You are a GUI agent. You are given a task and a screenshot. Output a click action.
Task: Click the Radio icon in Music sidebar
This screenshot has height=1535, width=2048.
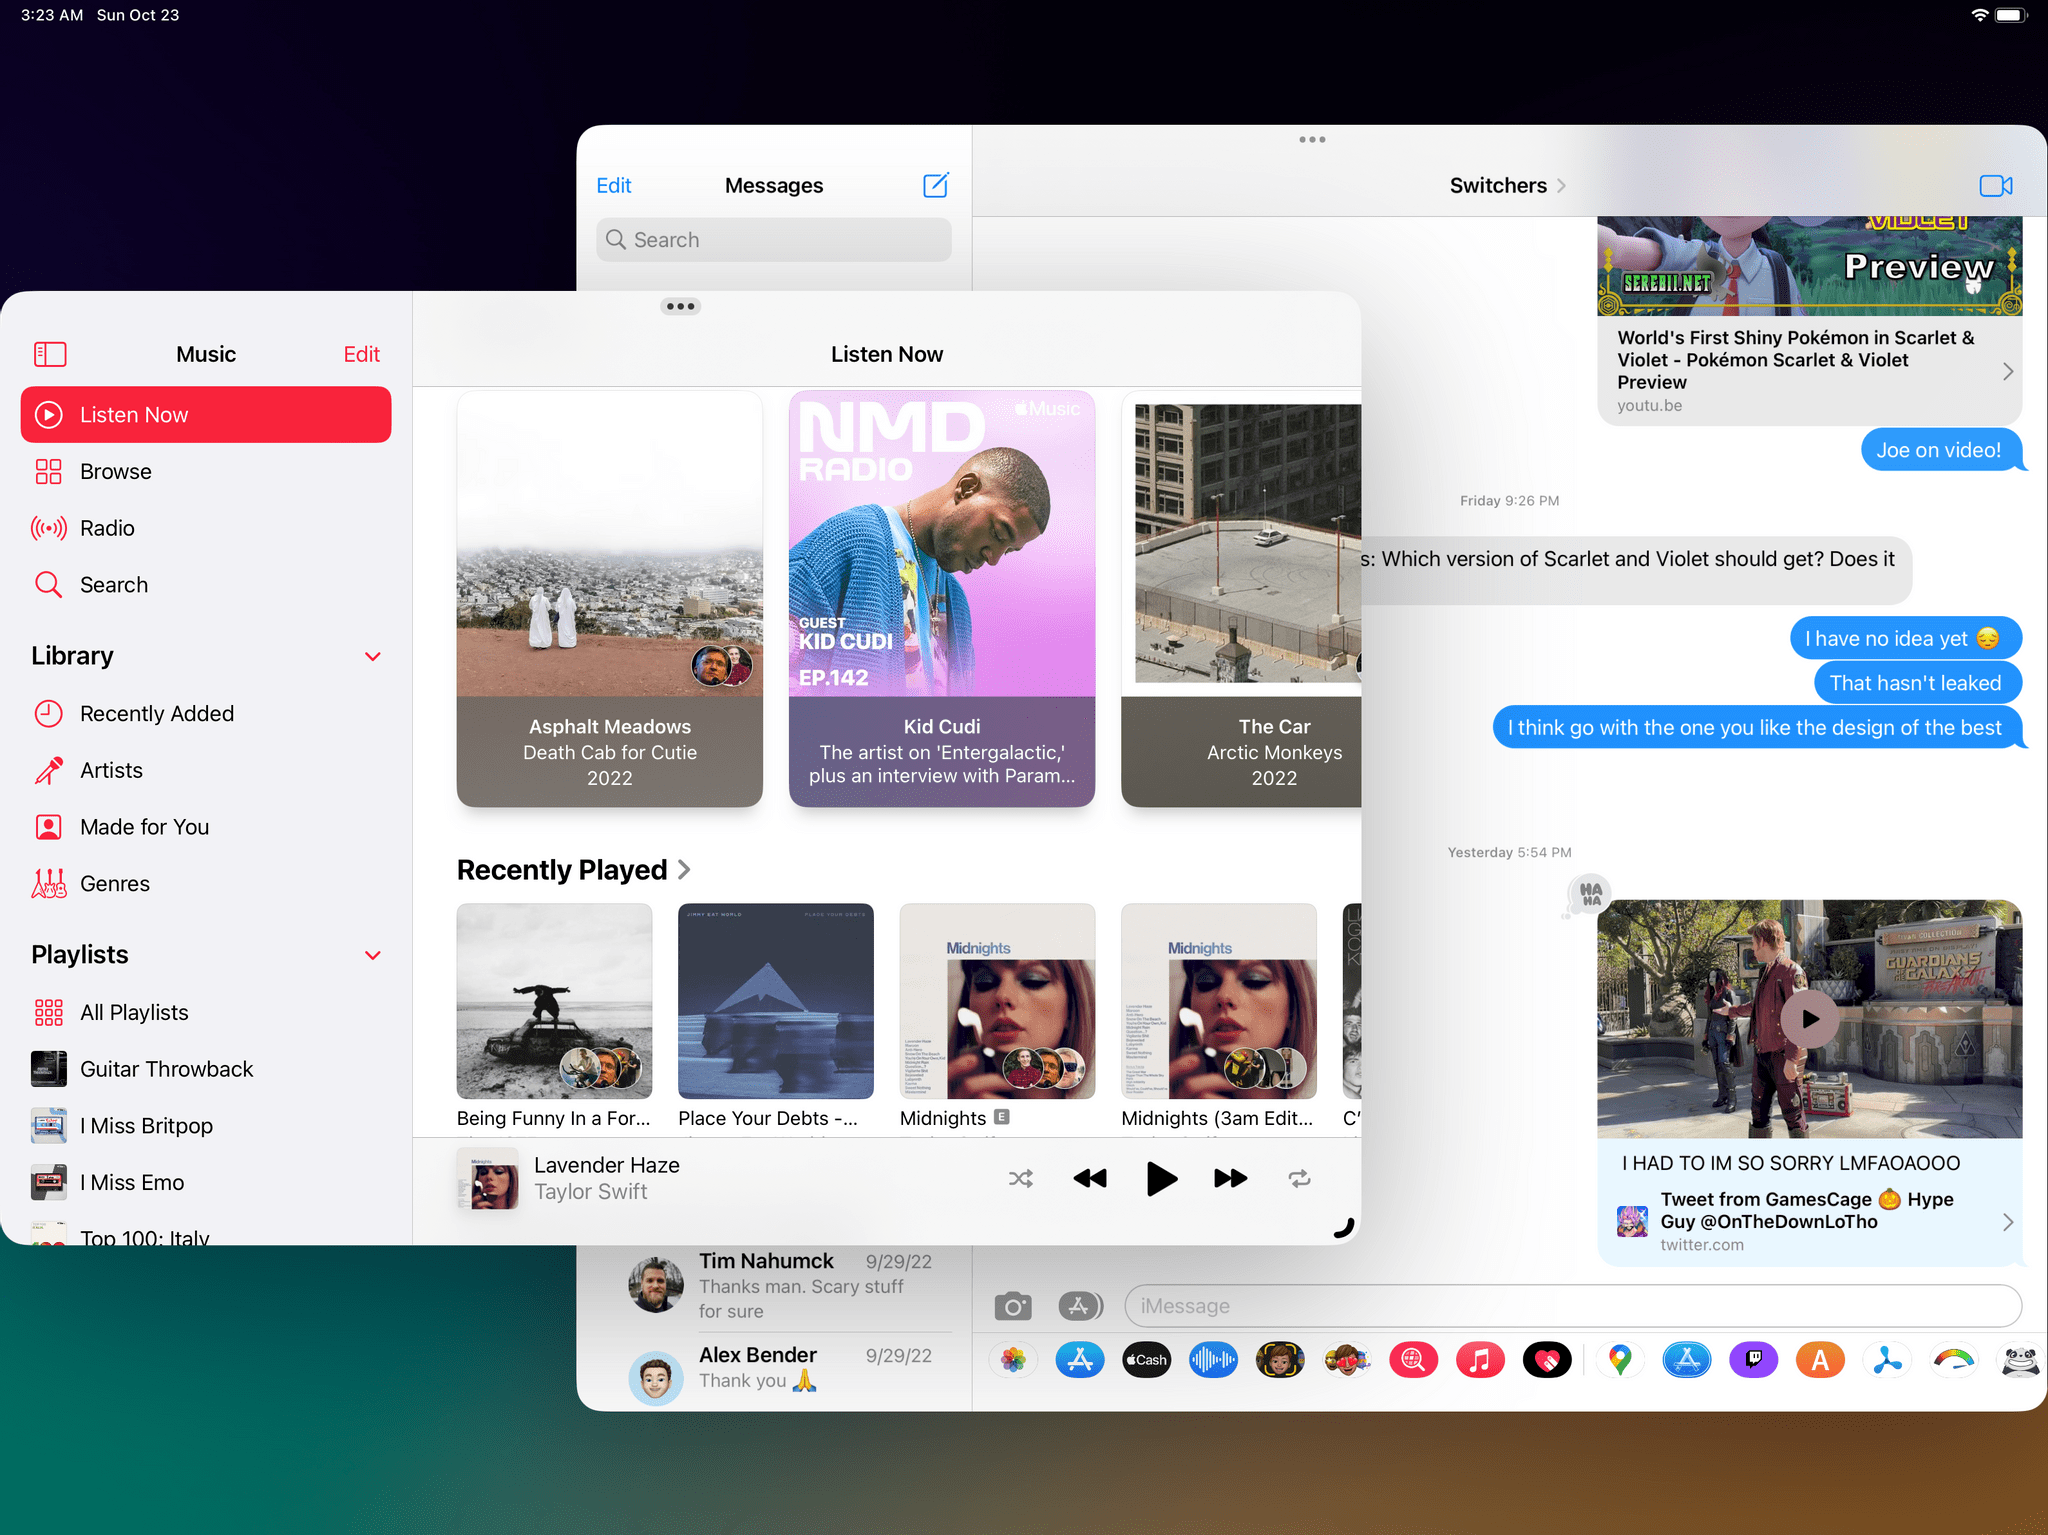tap(47, 527)
